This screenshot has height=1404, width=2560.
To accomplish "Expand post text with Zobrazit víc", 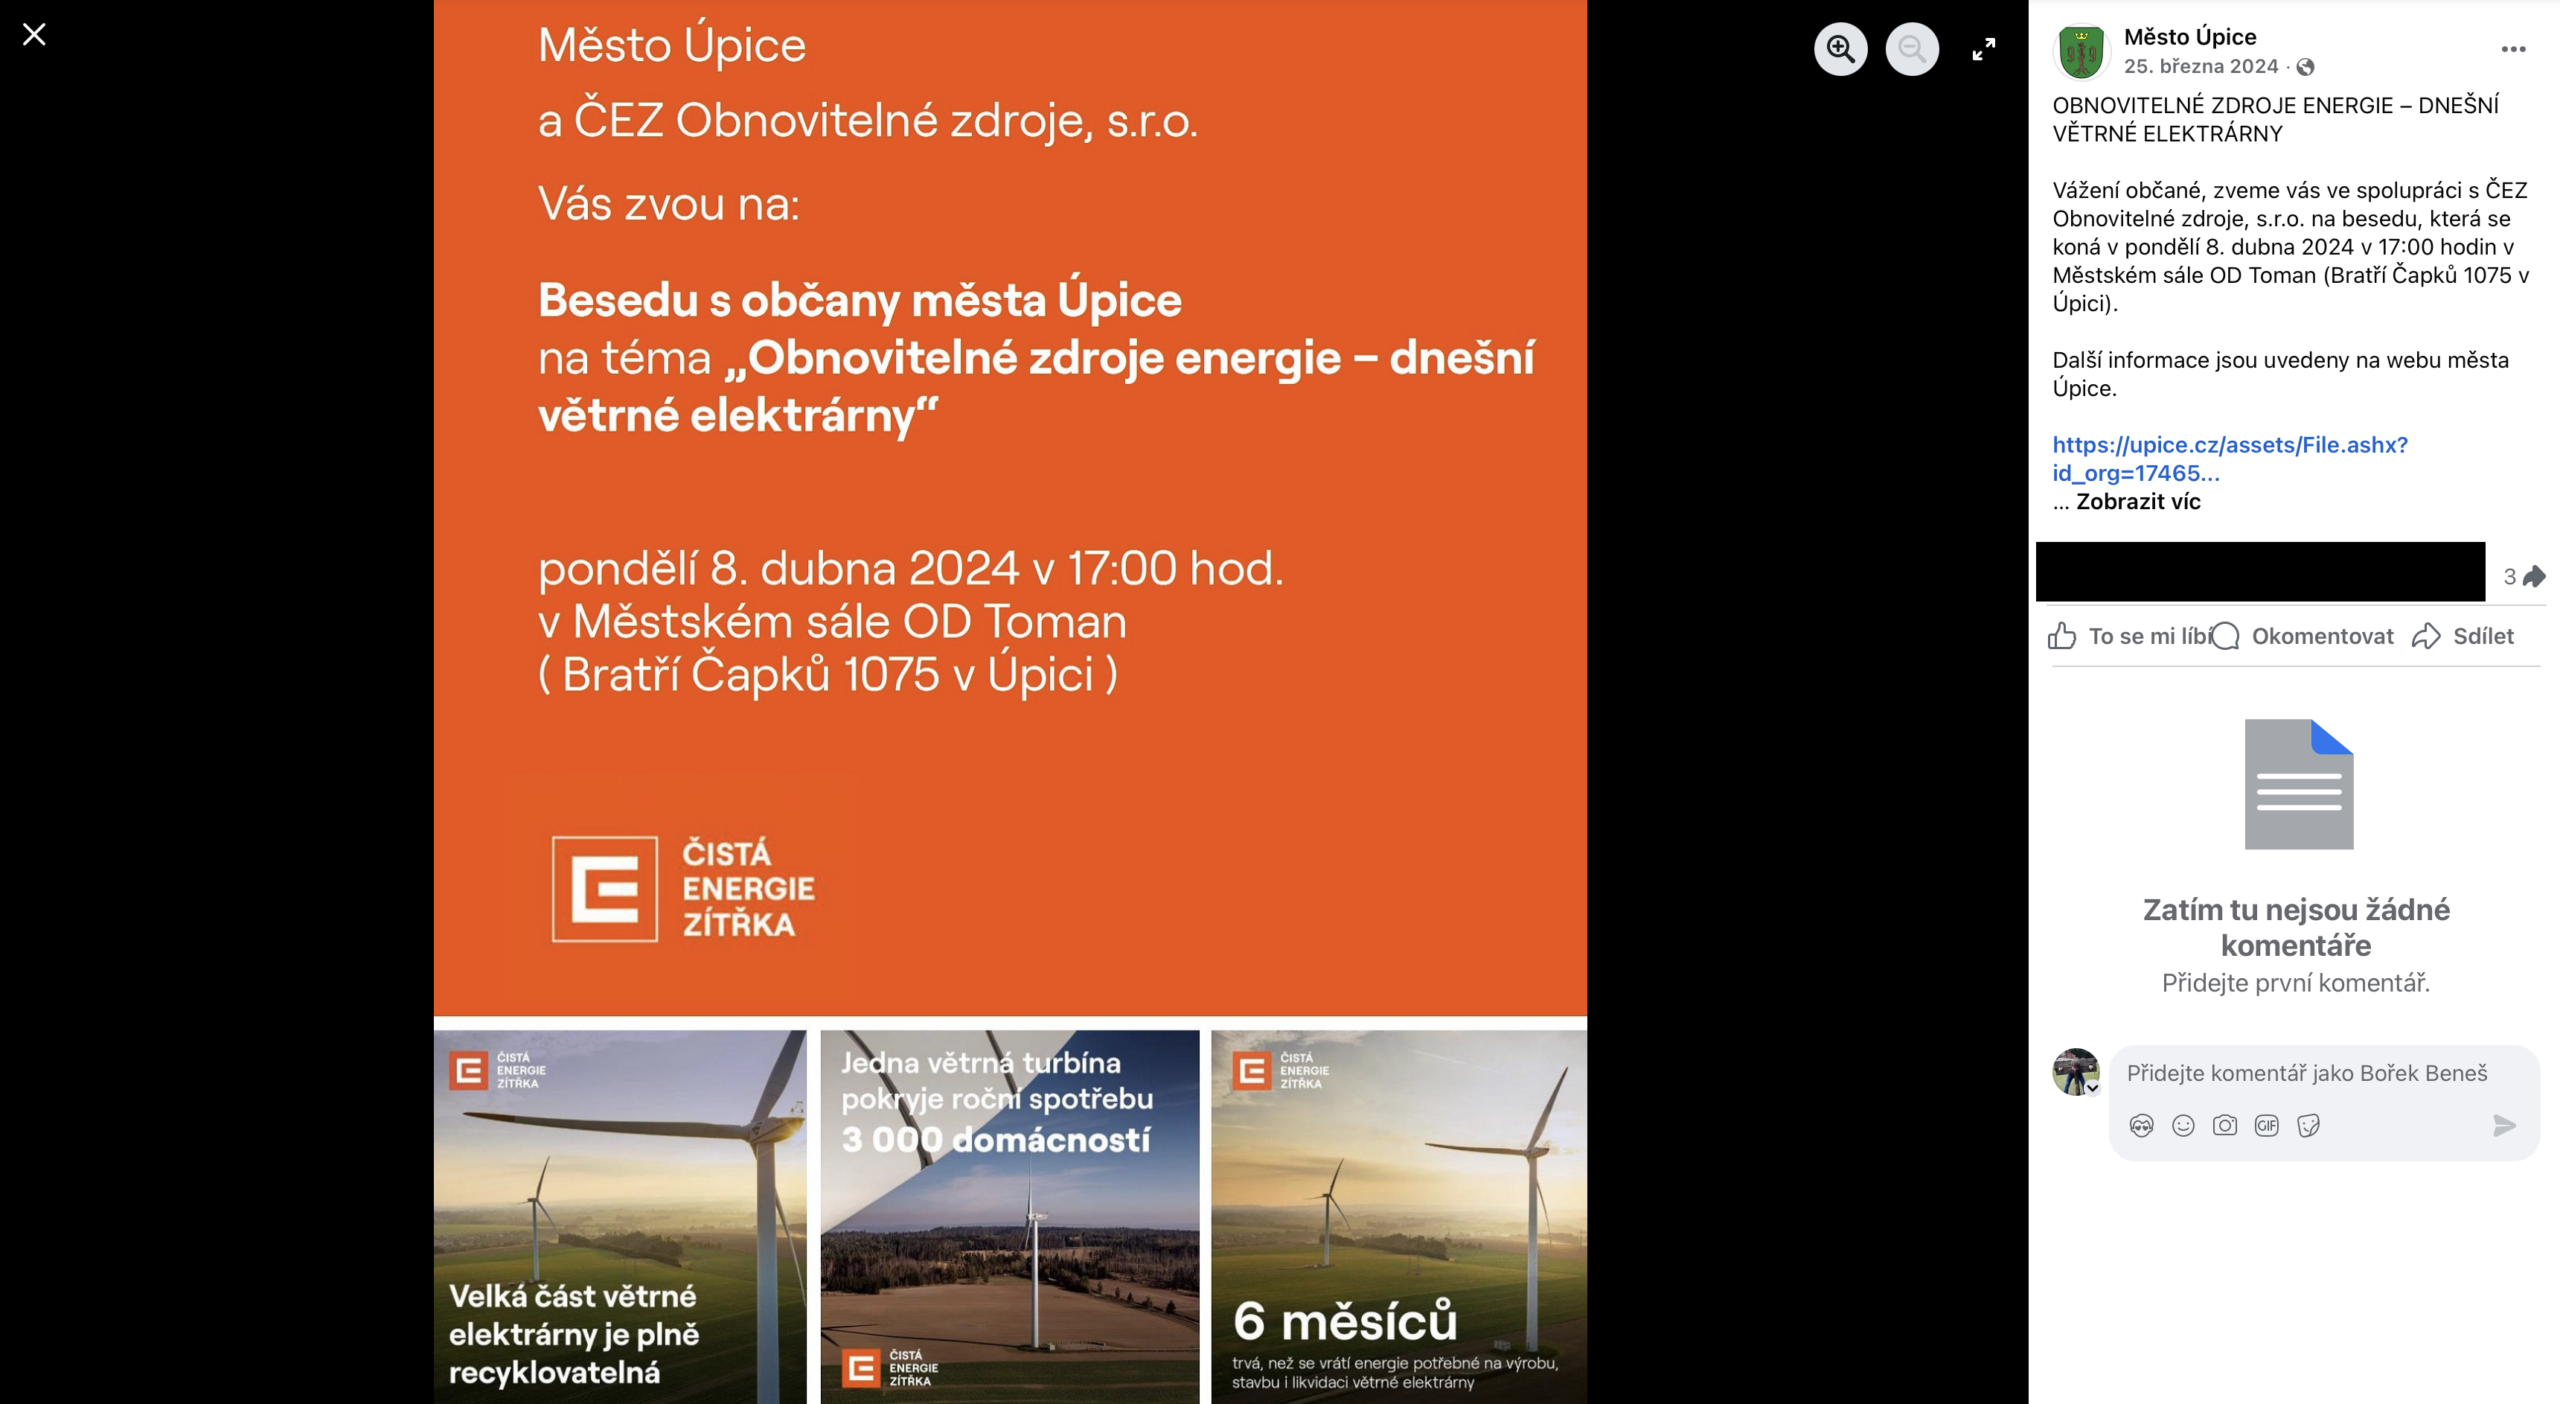I will pos(2137,502).
